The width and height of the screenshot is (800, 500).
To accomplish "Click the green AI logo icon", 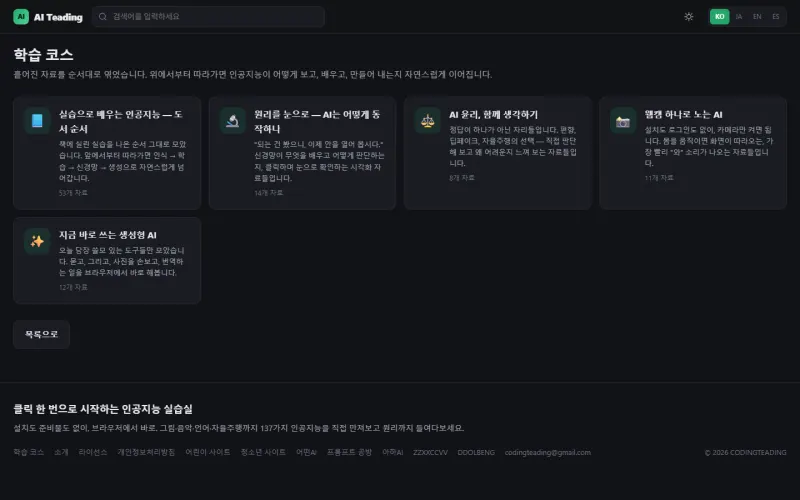I will pyautogui.click(x=21, y=16).
